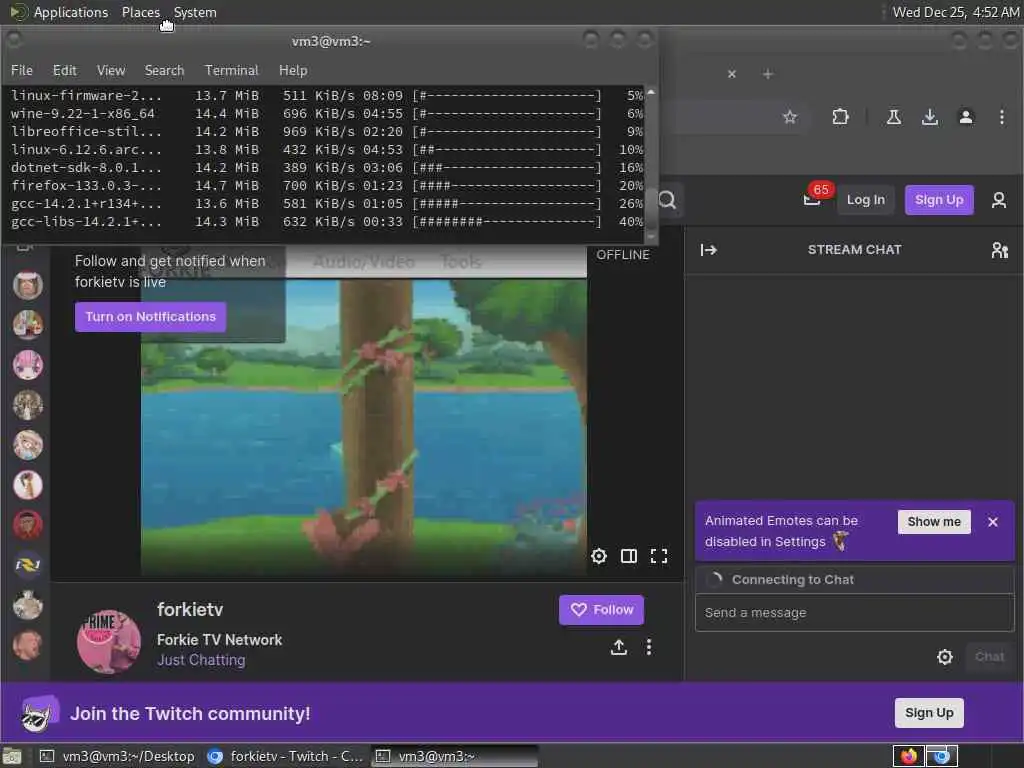Click the Send a message field

854,613
